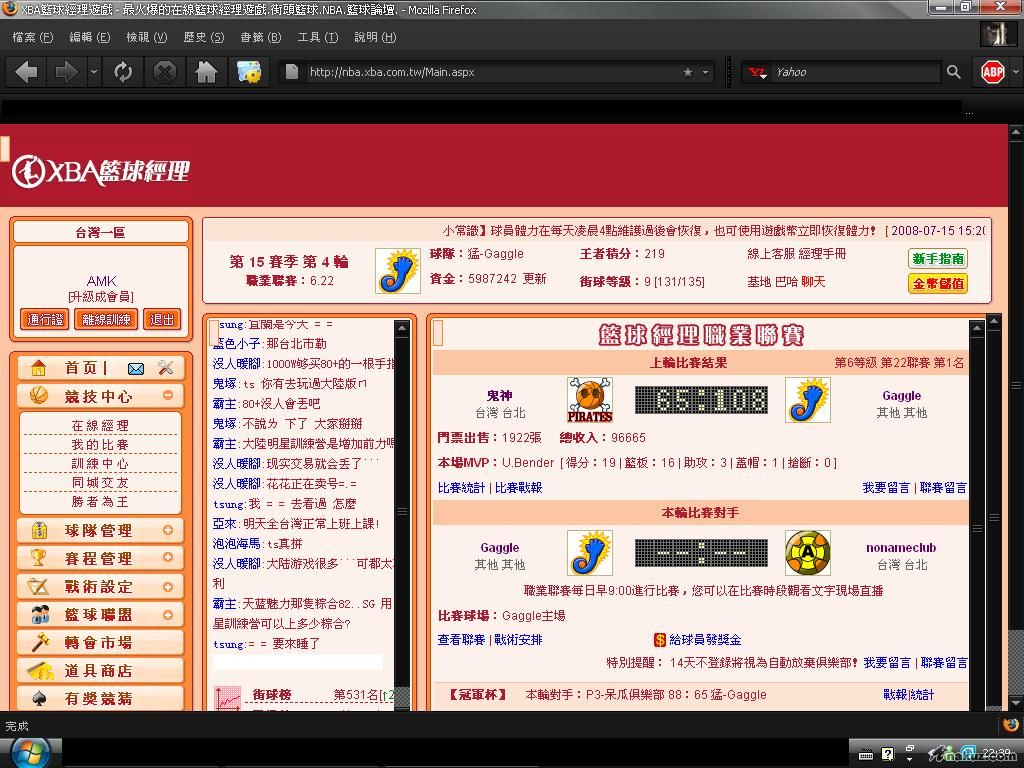Open the mail envelope icon in sidebar

pyautogui.click(x=136, y=368)
